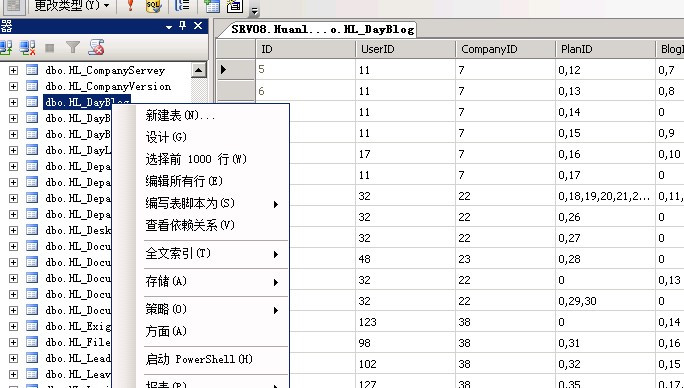Screen dimensions: 684x388
Task: Choose 查看依赖关系(V) menu entry
Action: tap(201, 225)
